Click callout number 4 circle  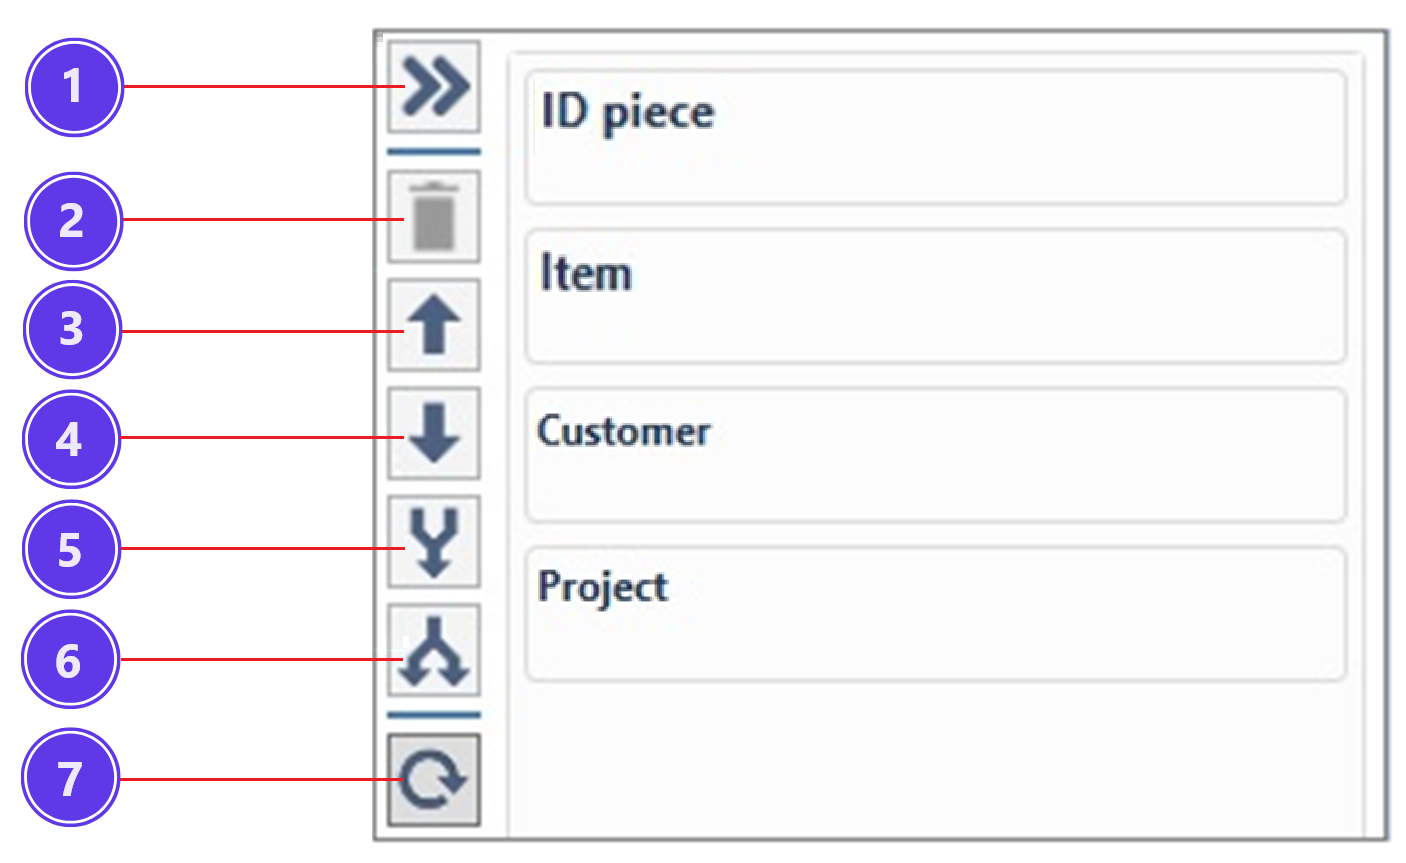tap(71, 439)
